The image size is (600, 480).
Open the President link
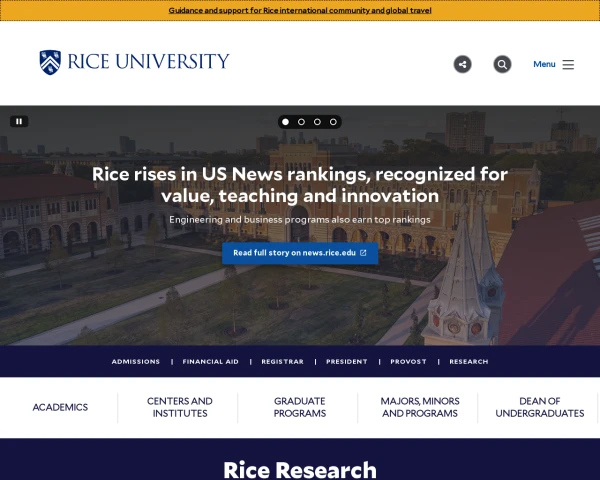coord(347,362)
